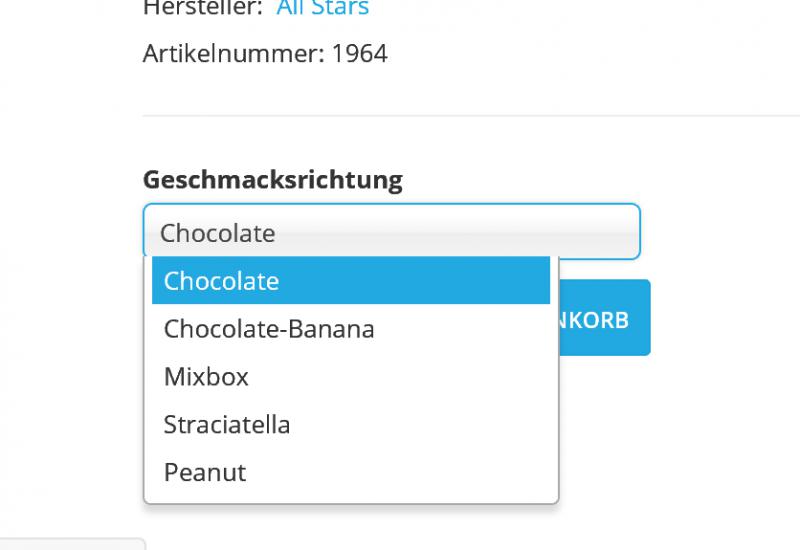Image resolution: width=800 pixels, height=550 pixels.
Task: Click the blue highlighted row's empty area
Action: click(x=415, y=281)
